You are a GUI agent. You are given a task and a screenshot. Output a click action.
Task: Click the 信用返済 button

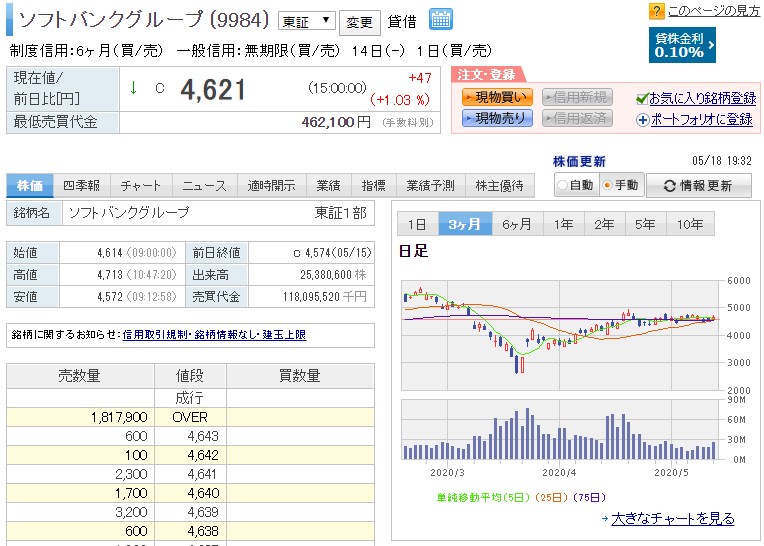coord(577,118)
